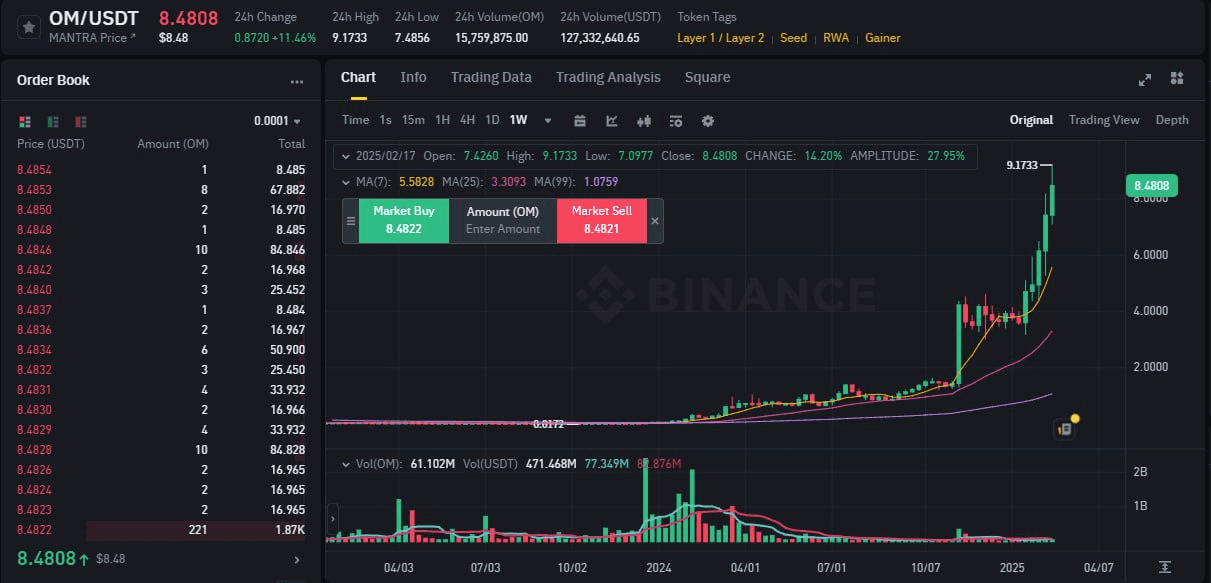Show both buy and sell orders view icon
This screenshot has height=583, width=1211.
pos(25,121)
